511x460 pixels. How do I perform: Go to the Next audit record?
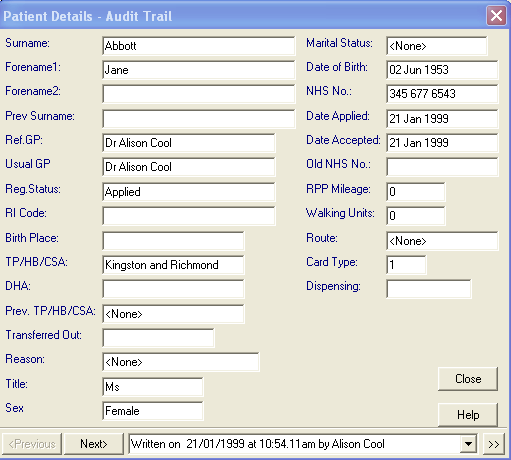tap(94, 444)
